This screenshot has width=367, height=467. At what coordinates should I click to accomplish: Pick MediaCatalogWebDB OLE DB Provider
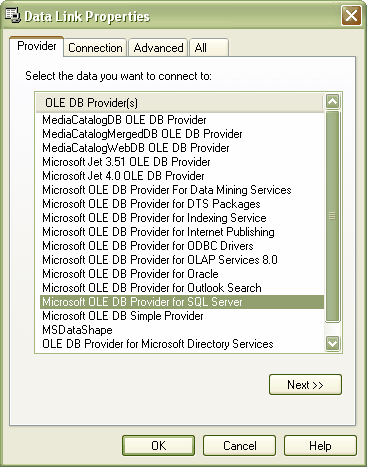182,148
